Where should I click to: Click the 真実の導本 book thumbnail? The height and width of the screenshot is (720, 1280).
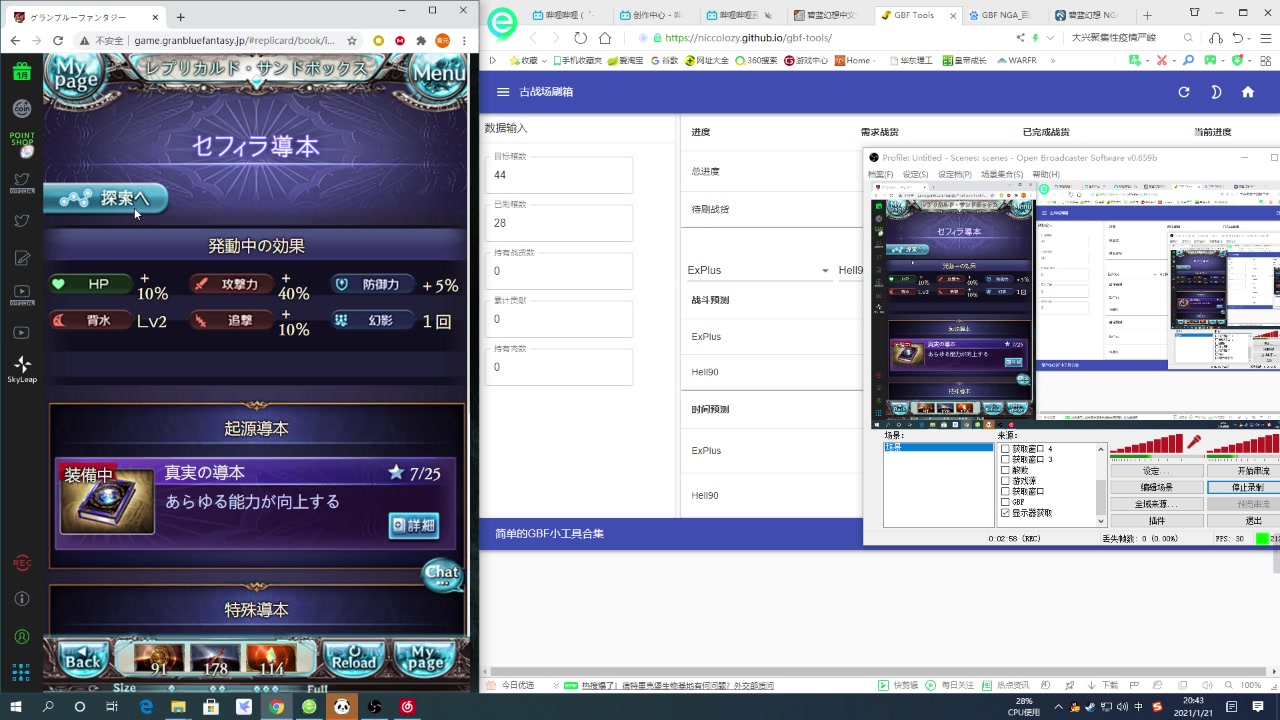pos(107,500)
